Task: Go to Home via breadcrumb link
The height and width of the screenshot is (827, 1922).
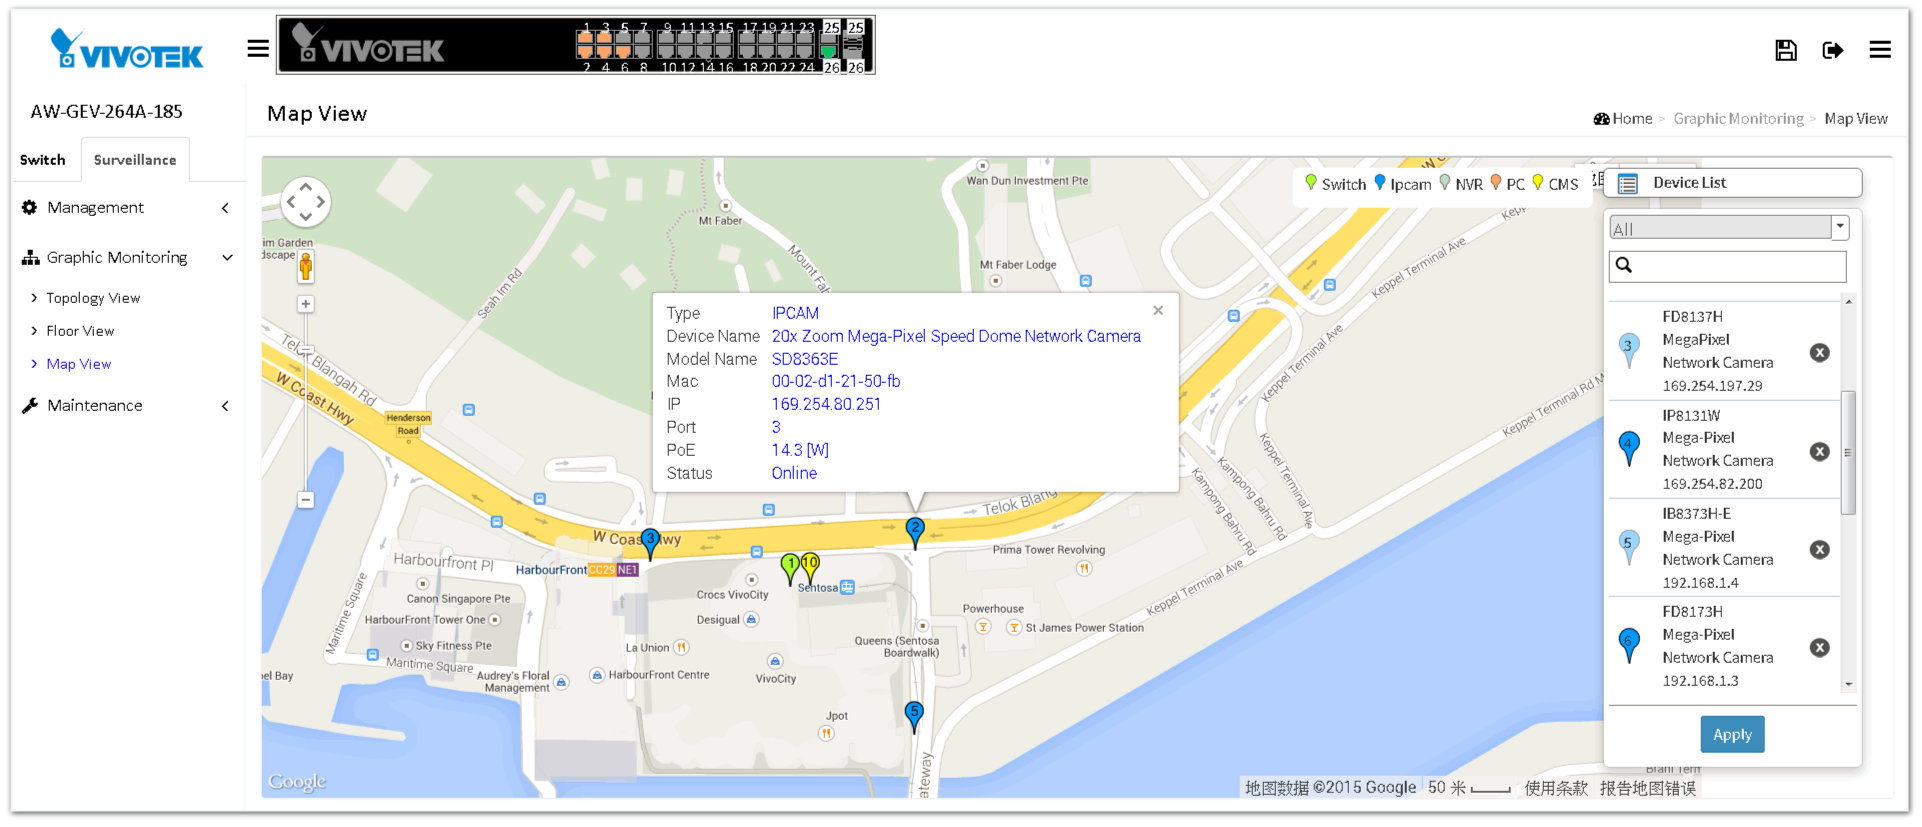Action: tap(1632, 119)
